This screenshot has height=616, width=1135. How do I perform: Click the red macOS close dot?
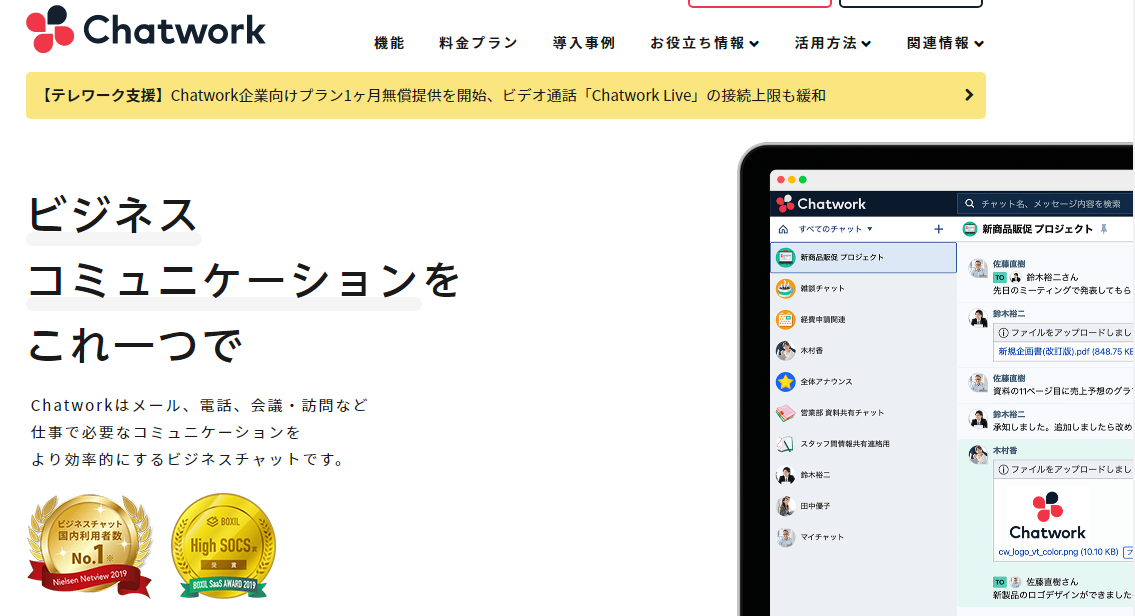tap(780, 180)
